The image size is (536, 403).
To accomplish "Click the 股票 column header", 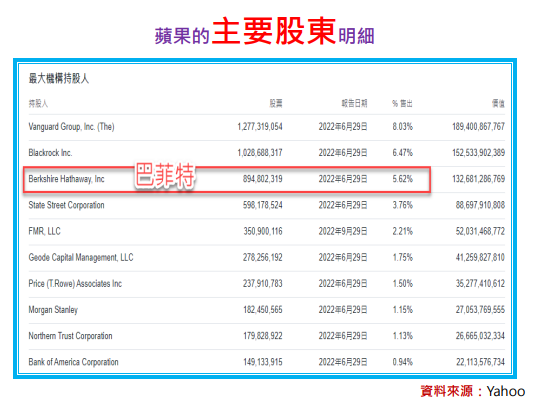I will pos(276,103).
